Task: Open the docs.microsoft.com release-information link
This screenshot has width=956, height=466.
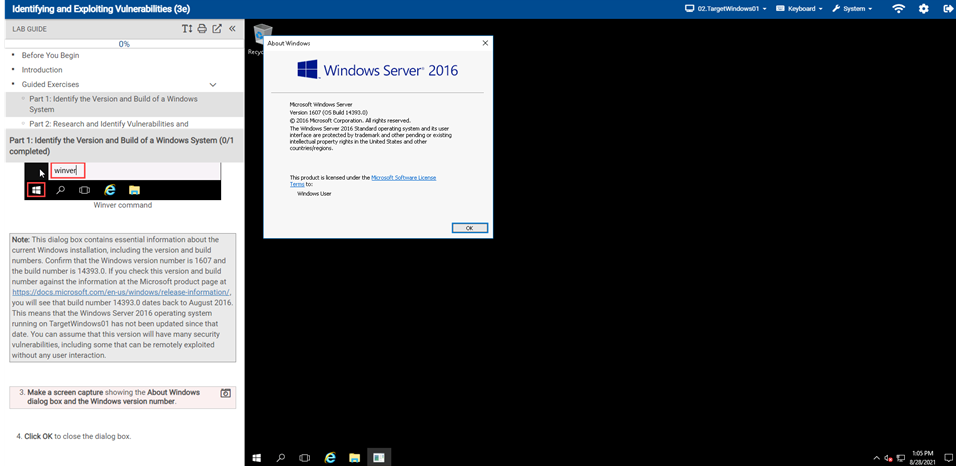Action: tap(121, 292)
